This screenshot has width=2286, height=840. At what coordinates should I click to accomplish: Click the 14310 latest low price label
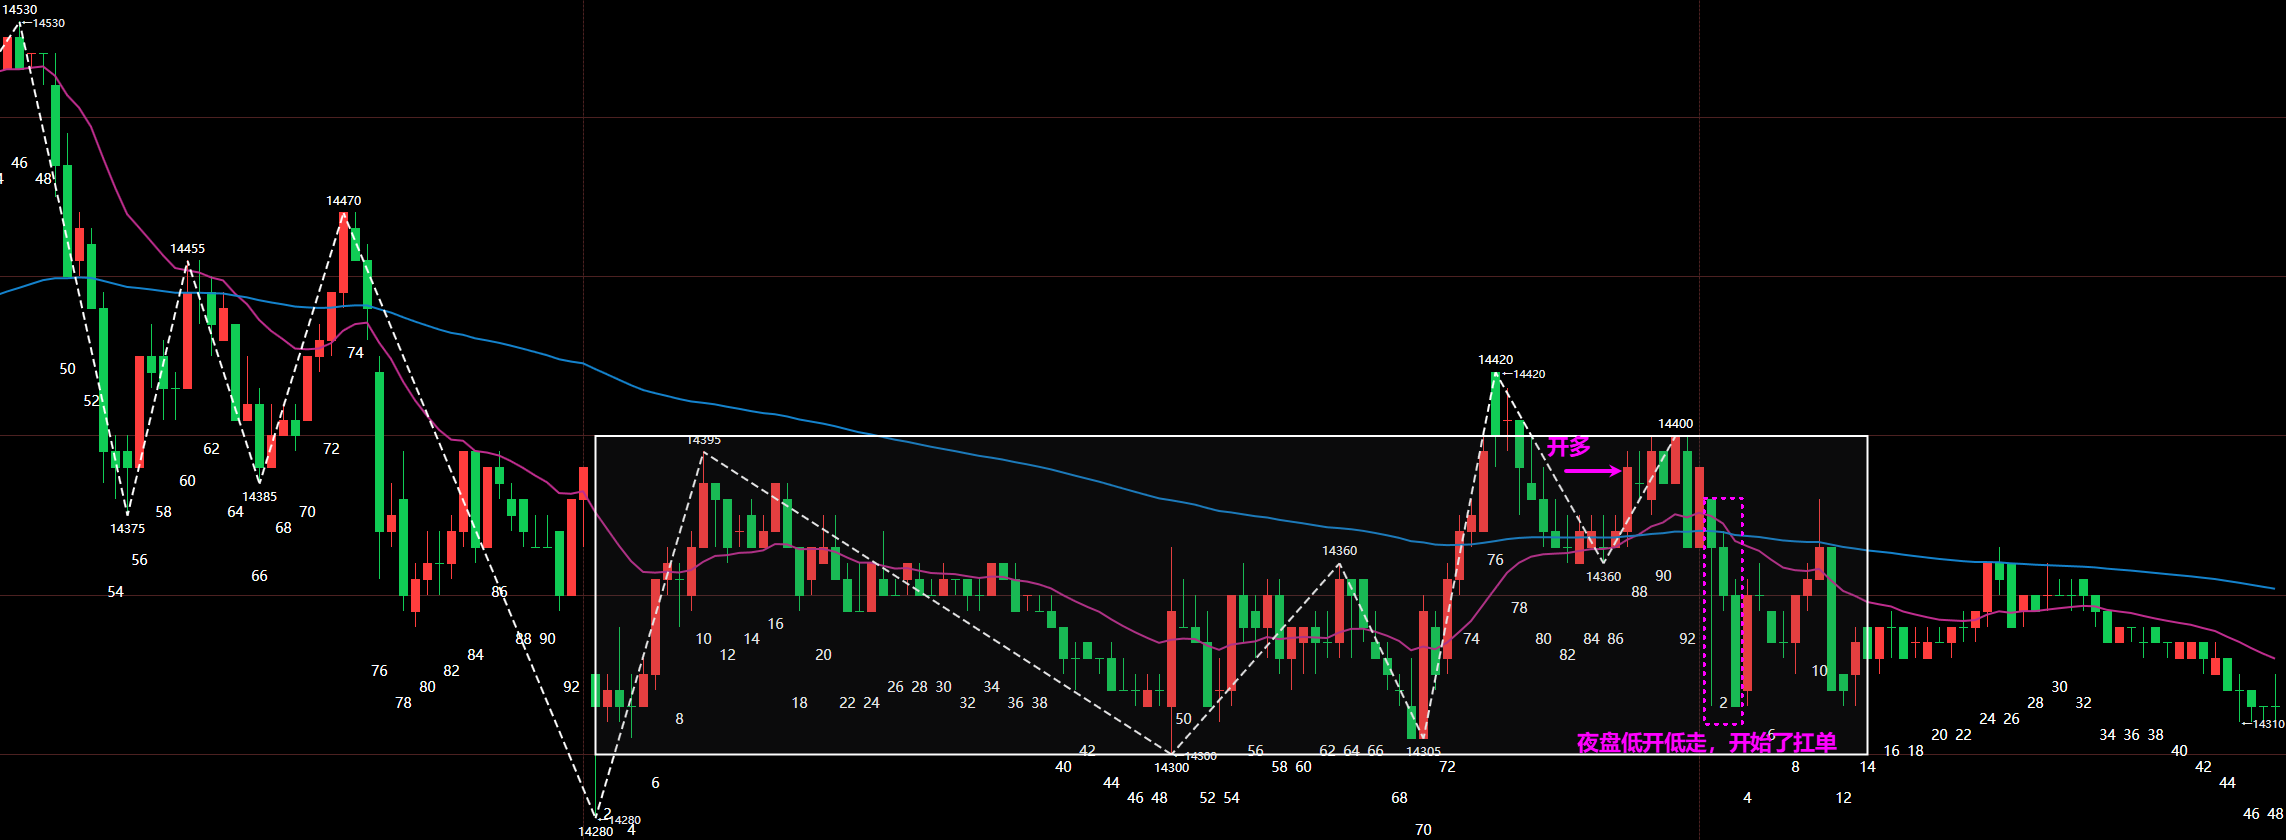coord(2269,724)
